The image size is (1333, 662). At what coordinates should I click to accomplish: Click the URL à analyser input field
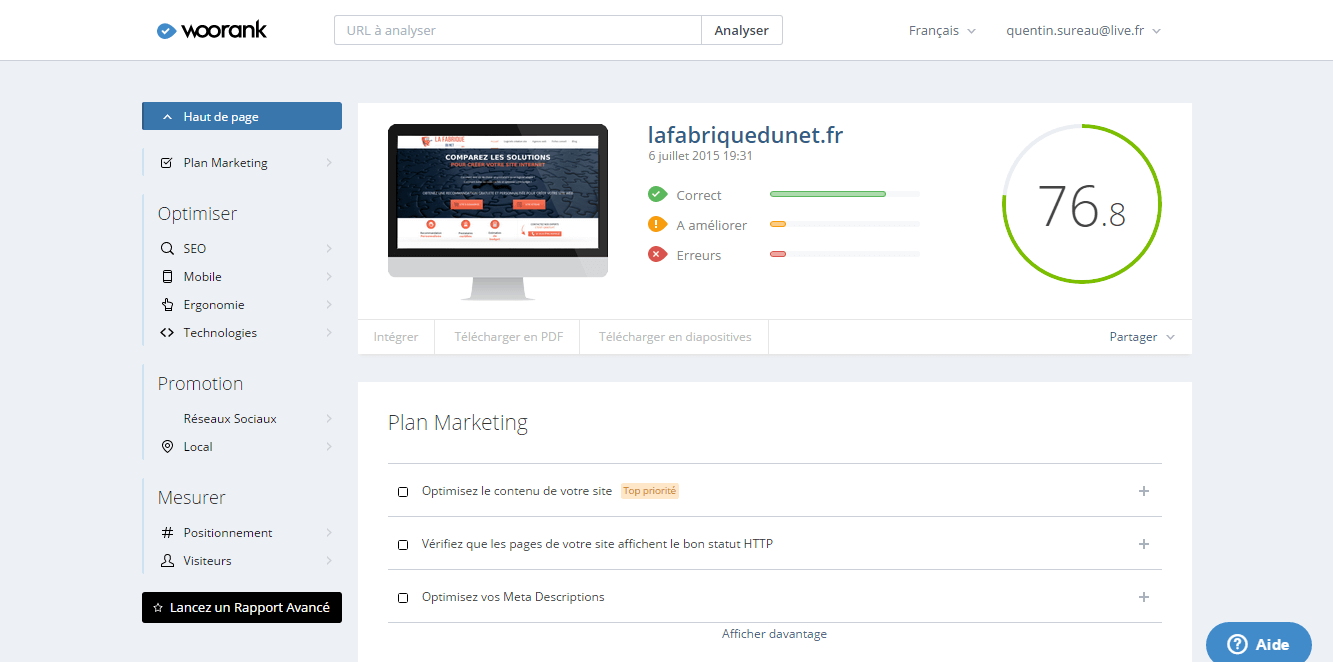518,30
